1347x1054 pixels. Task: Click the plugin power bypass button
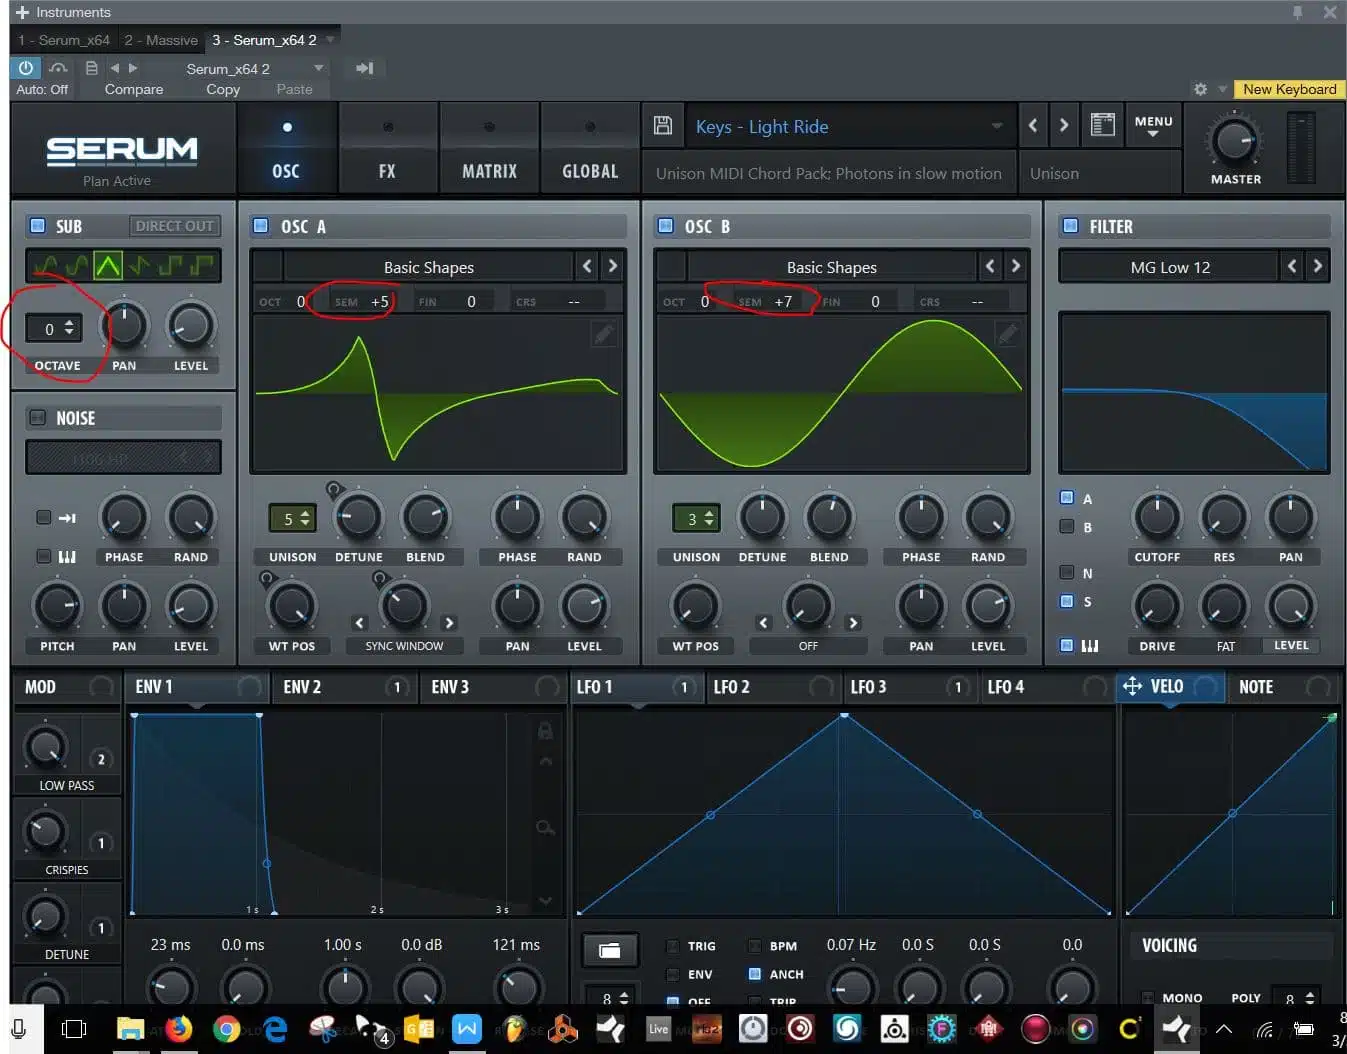point(26,68)
